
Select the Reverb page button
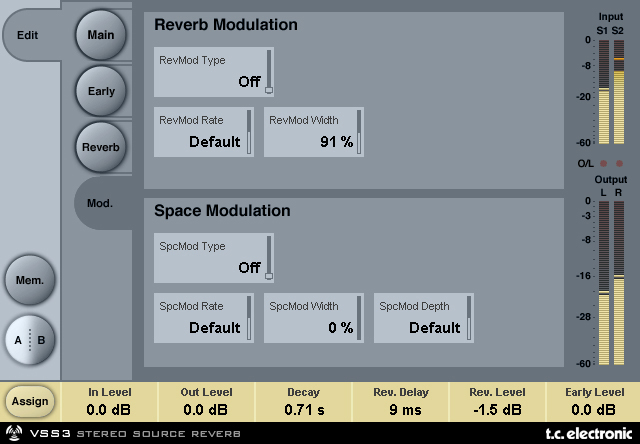(100, 147)
